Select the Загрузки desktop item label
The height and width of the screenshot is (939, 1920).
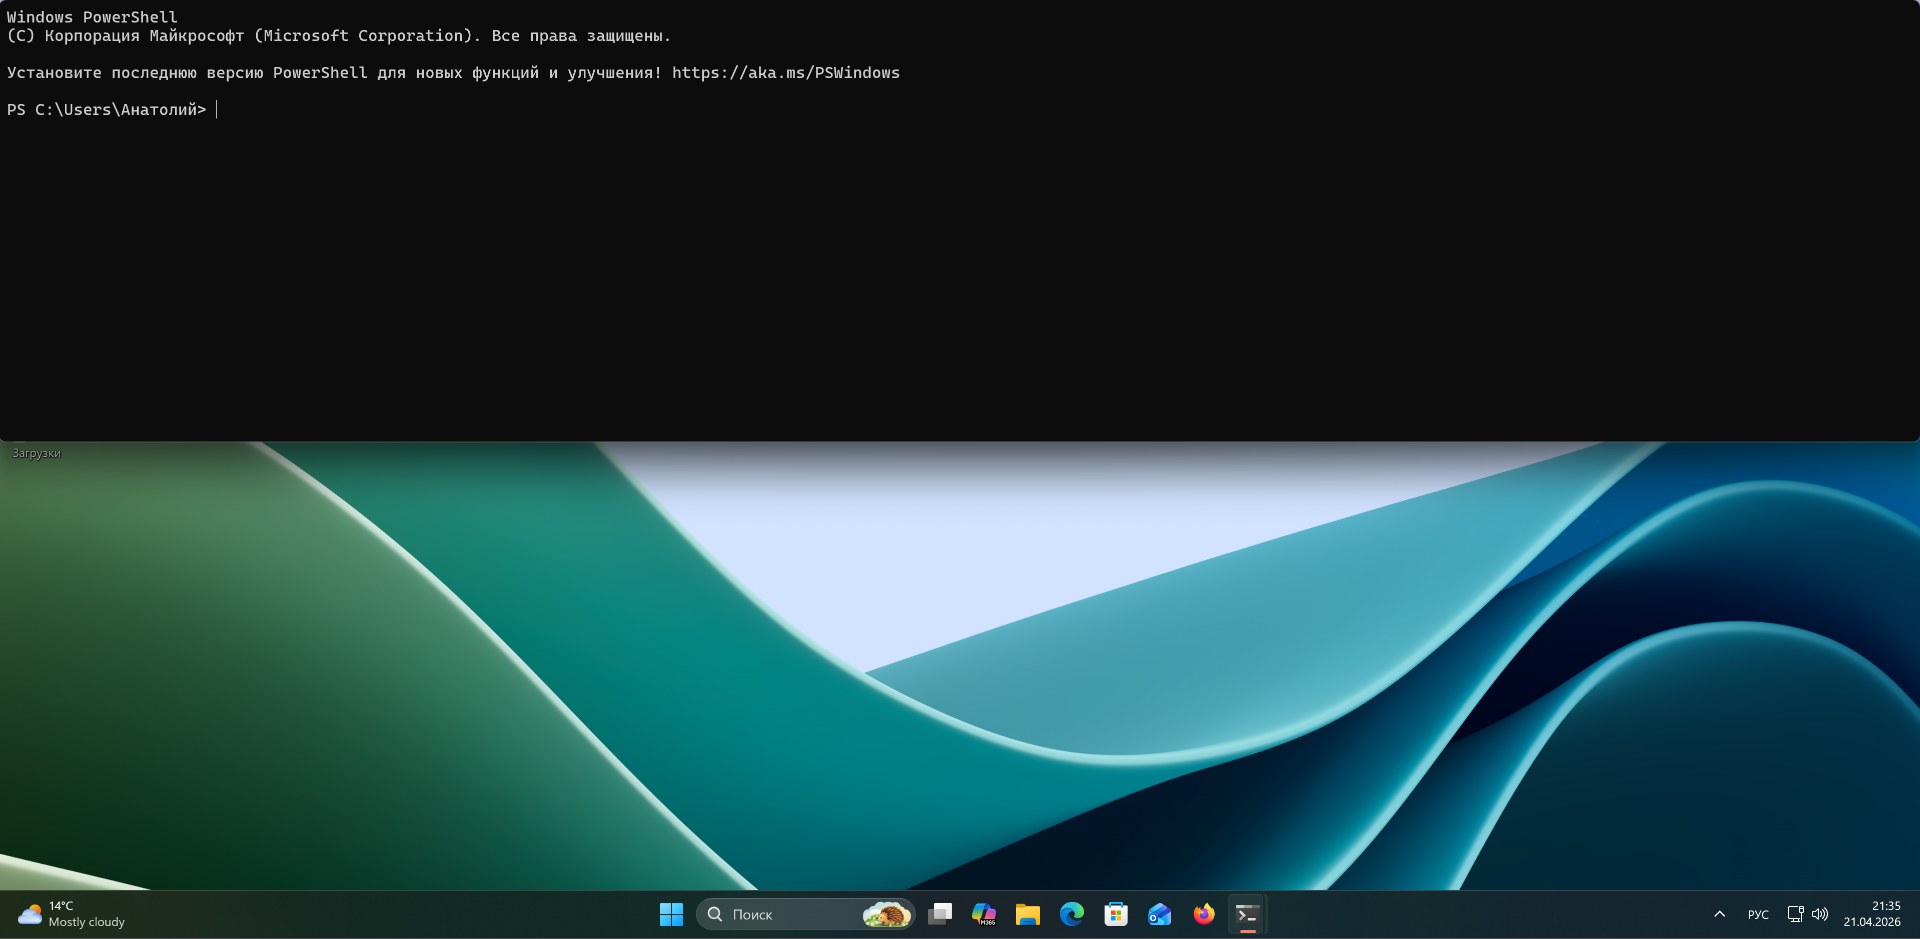pos(36,453)
